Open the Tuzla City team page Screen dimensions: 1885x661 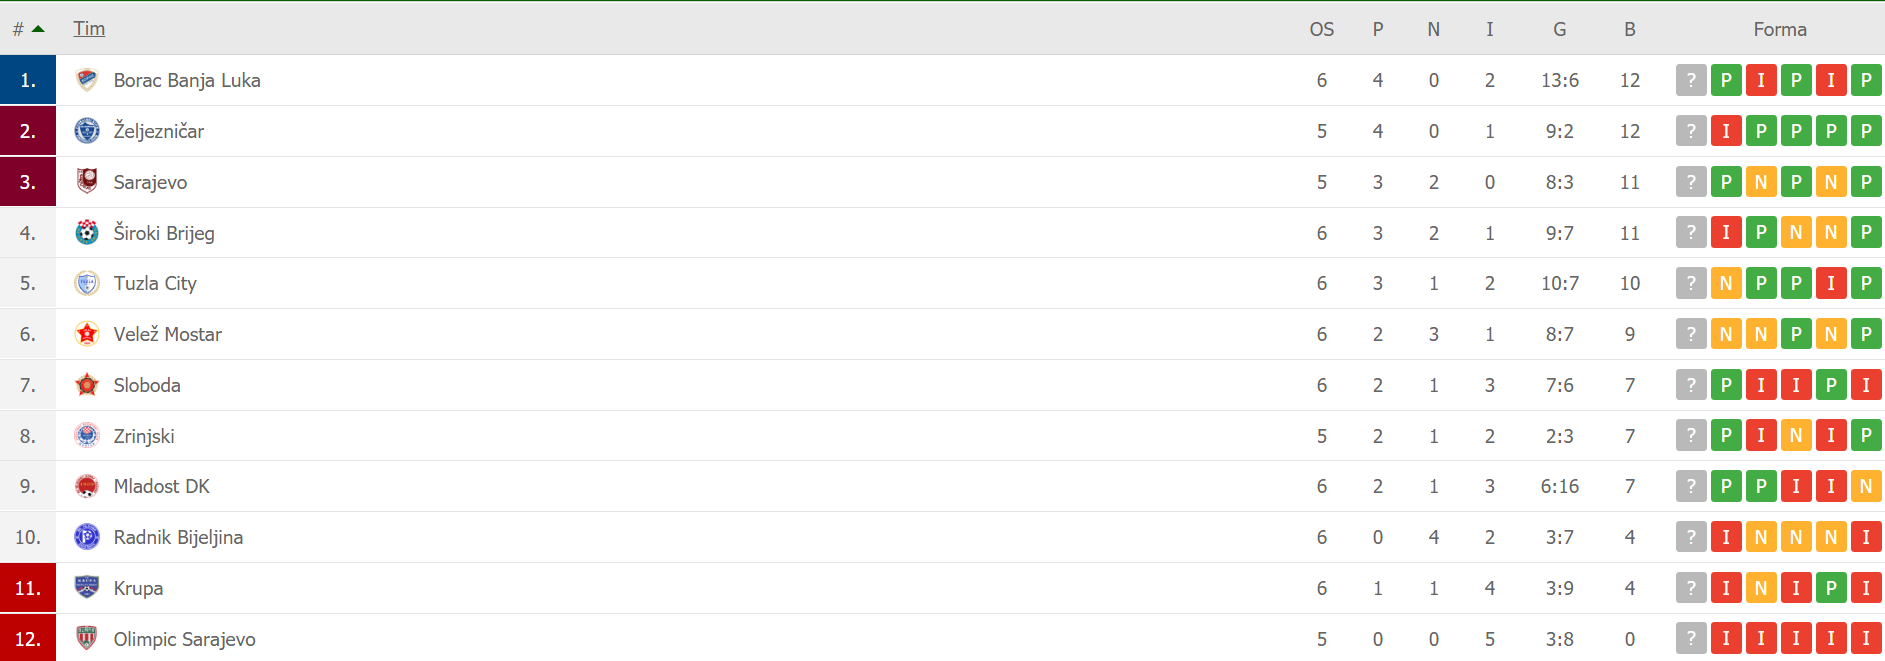(x=155, y=283)
